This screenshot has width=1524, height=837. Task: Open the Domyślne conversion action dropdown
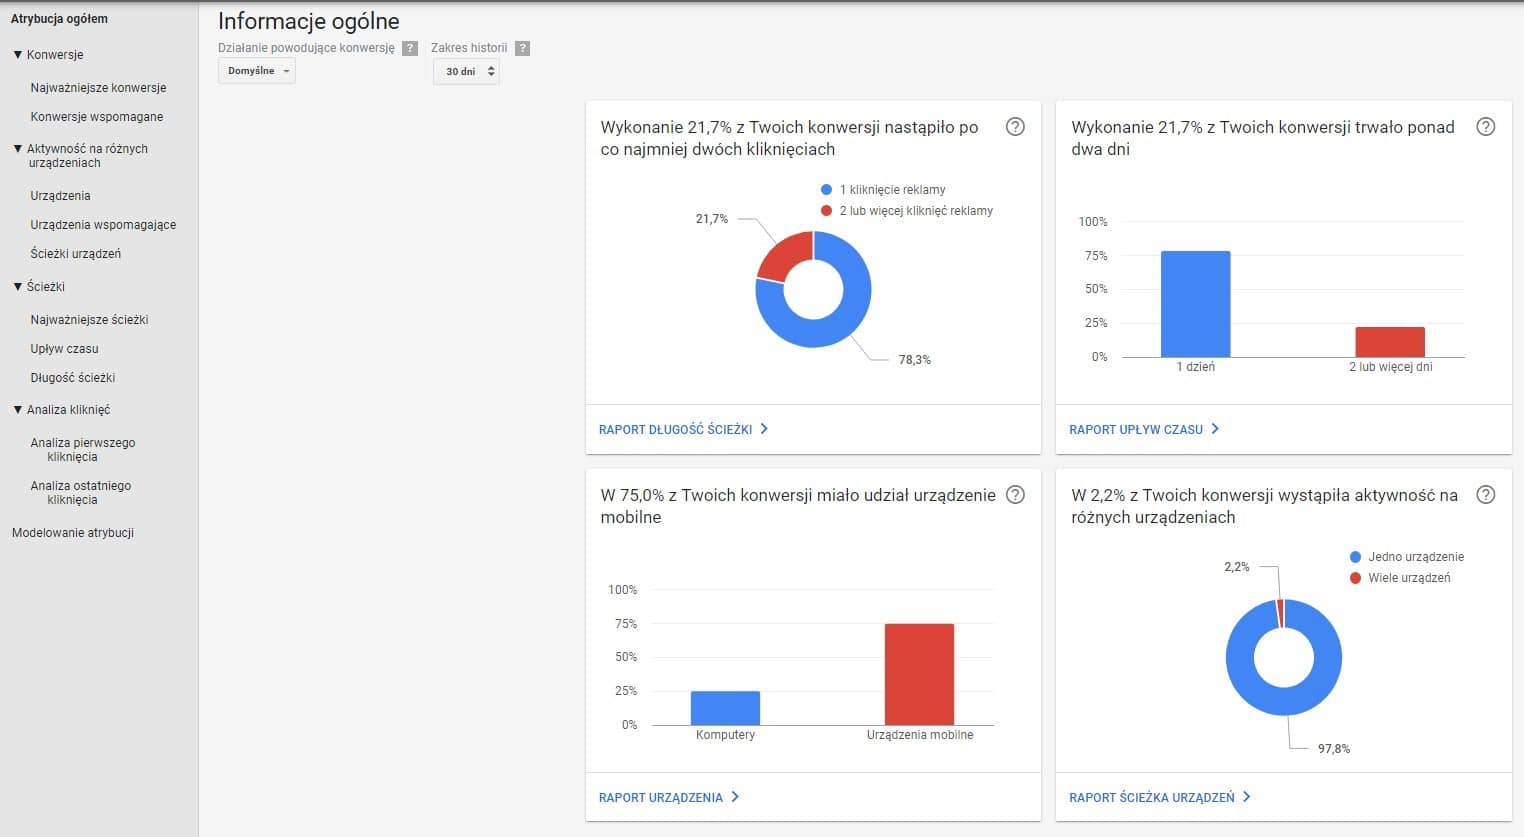[x=257, y=71]
